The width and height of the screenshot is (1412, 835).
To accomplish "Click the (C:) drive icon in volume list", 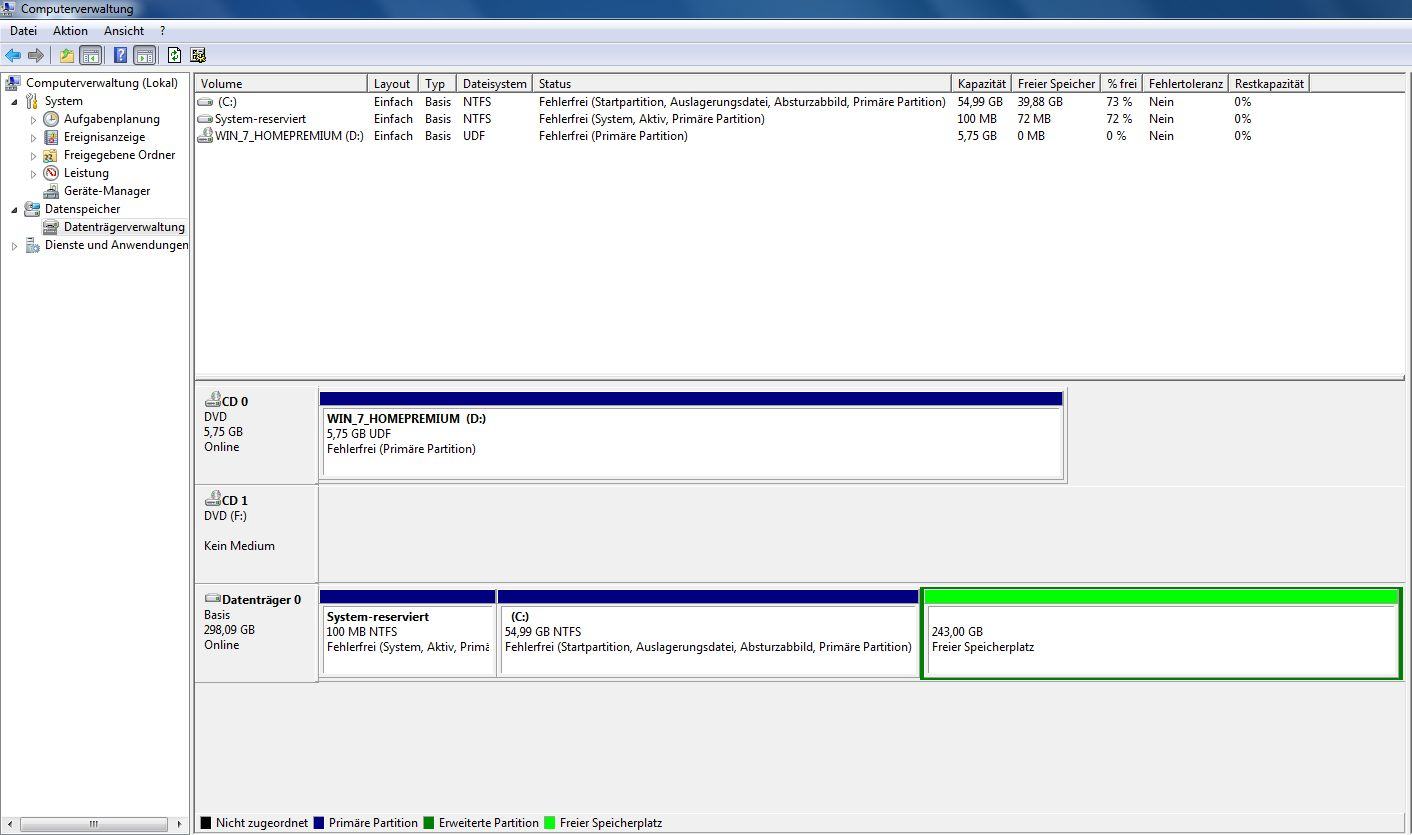I will [x=205, y=102].
